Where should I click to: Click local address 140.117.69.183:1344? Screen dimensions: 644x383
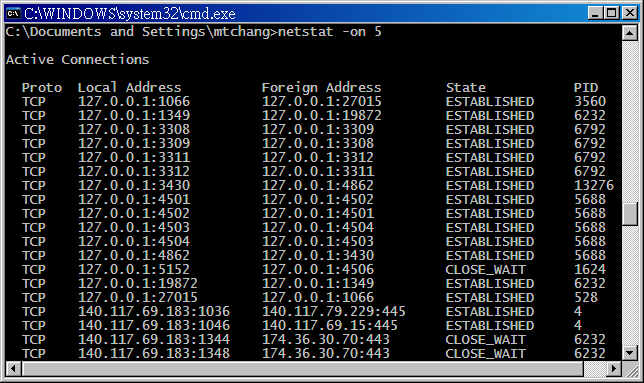(x=154, y=339)
